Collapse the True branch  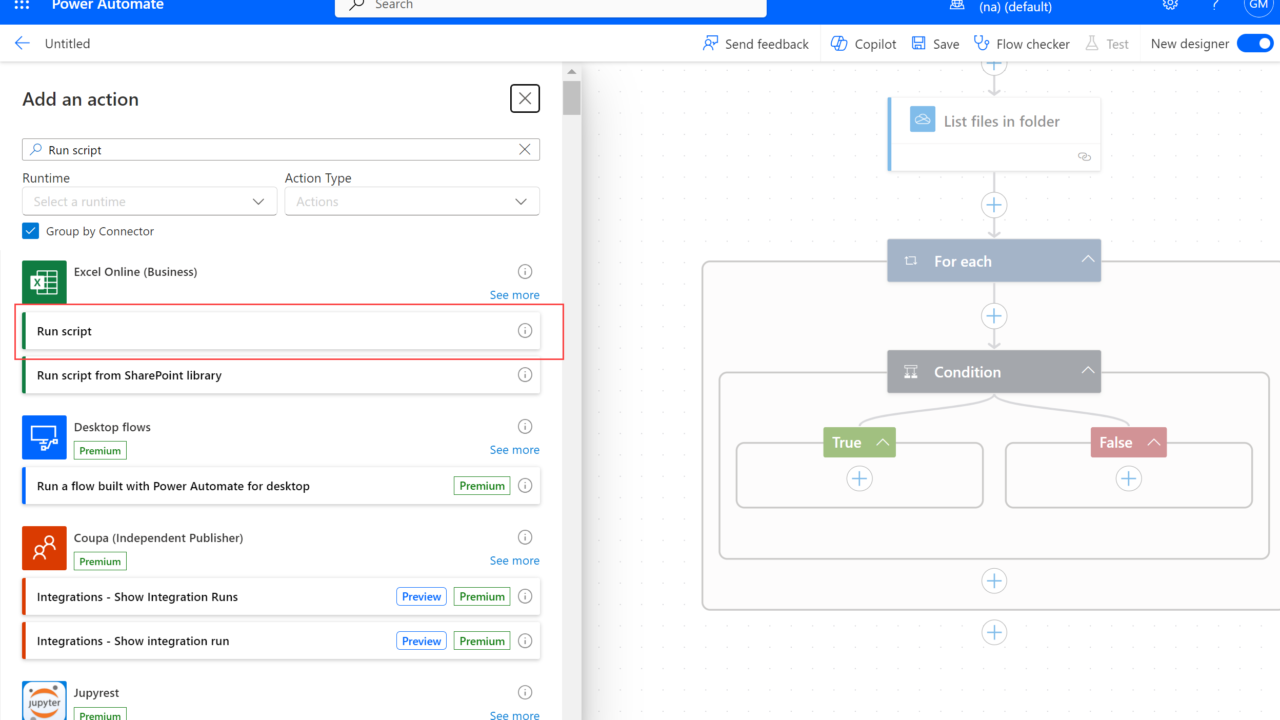tap(883, 442)
